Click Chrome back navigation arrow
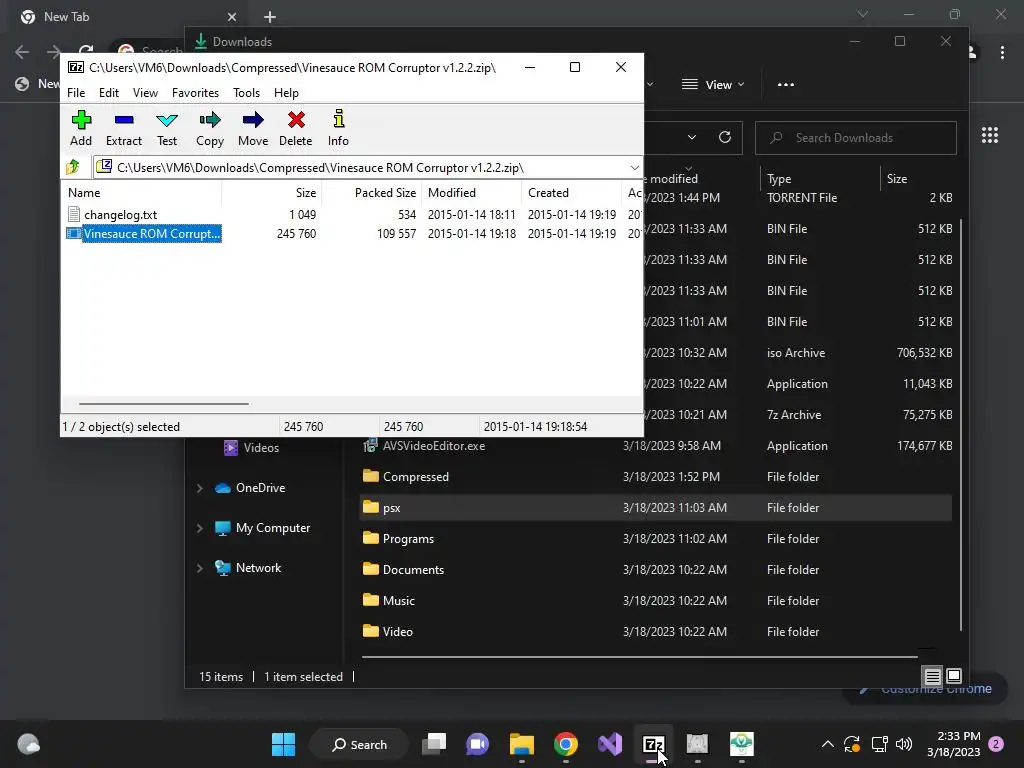The height and width of the screenshot is (768, 1024). click(22, 52)
